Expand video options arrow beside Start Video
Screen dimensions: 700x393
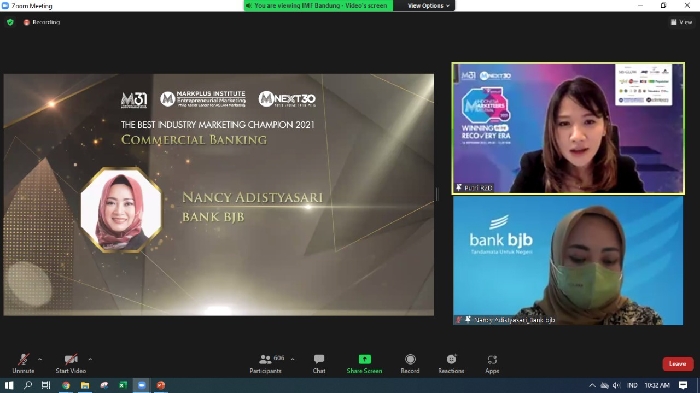click(90, 359)
